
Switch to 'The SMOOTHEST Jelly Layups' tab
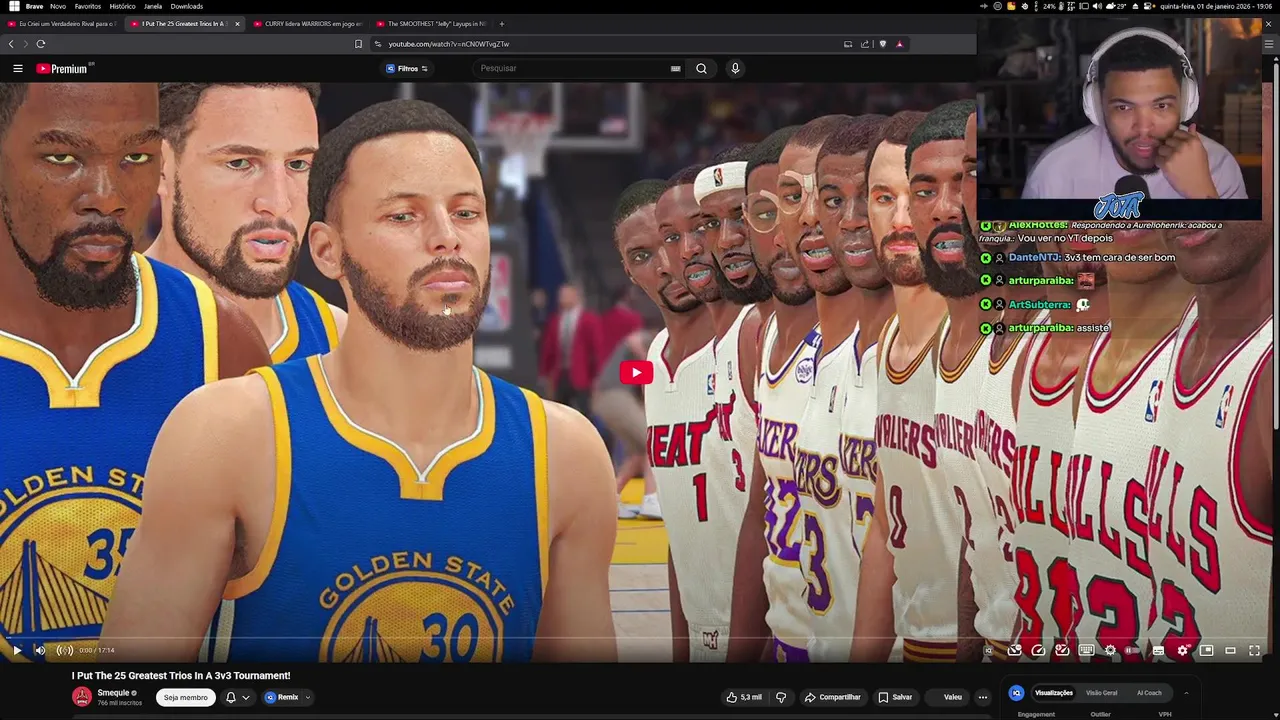pyautogui.click(x=429, y=23)
